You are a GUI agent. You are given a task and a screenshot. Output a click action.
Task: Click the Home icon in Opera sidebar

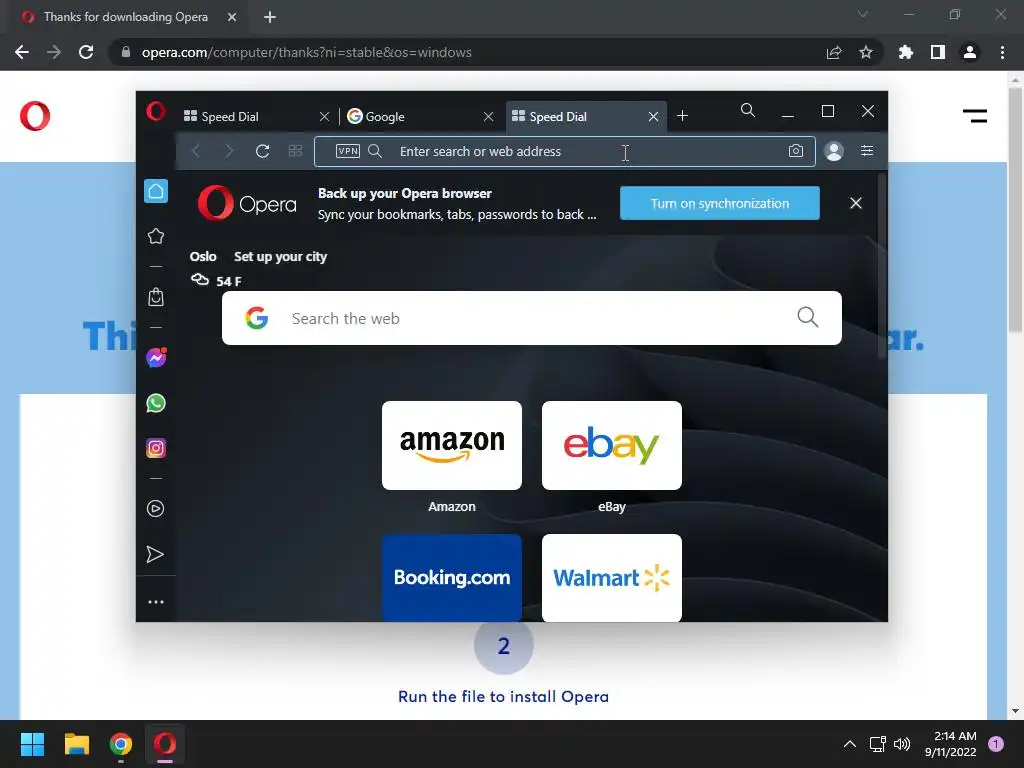pyautogui.click(x=155, y=191)
